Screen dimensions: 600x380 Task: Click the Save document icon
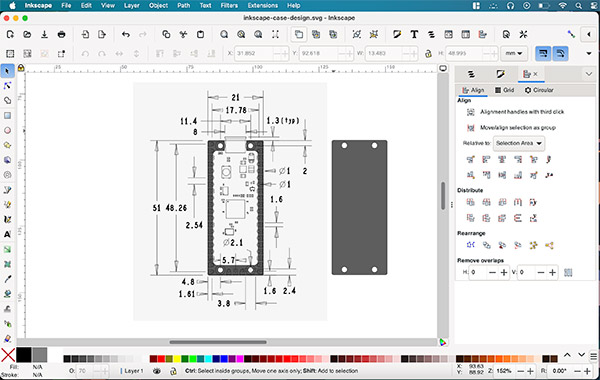[44, 34]
